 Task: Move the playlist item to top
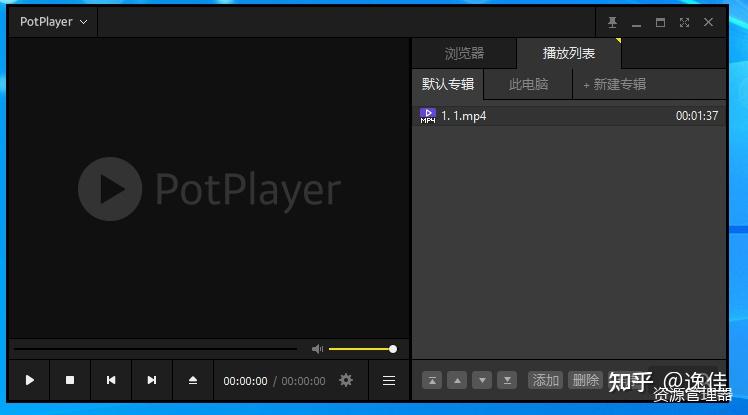pos(432,381)
